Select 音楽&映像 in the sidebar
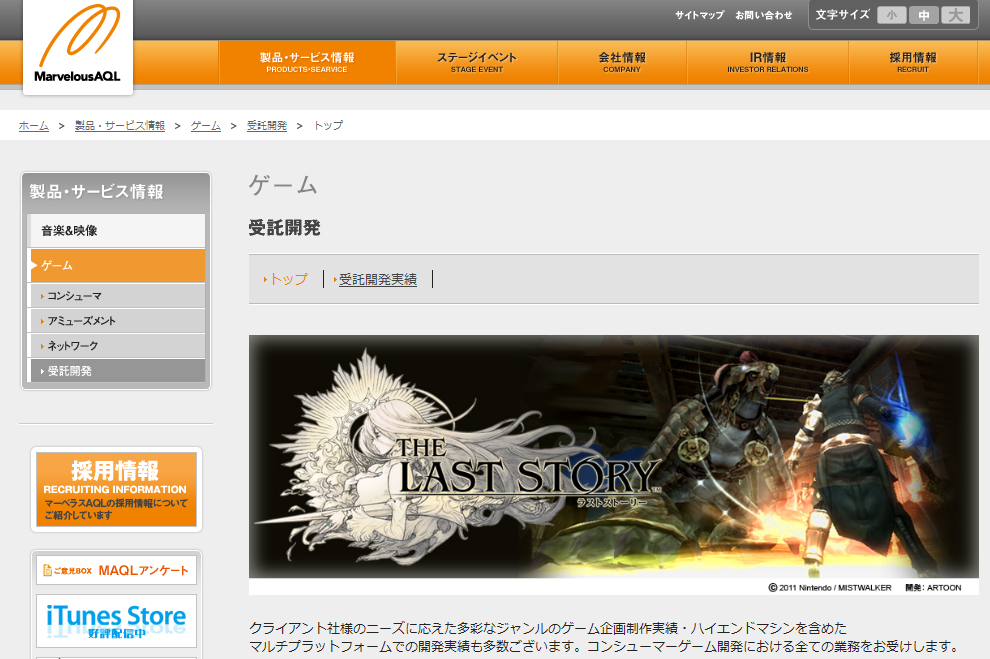This screenshot has width=990, height=659. (117, 230)
